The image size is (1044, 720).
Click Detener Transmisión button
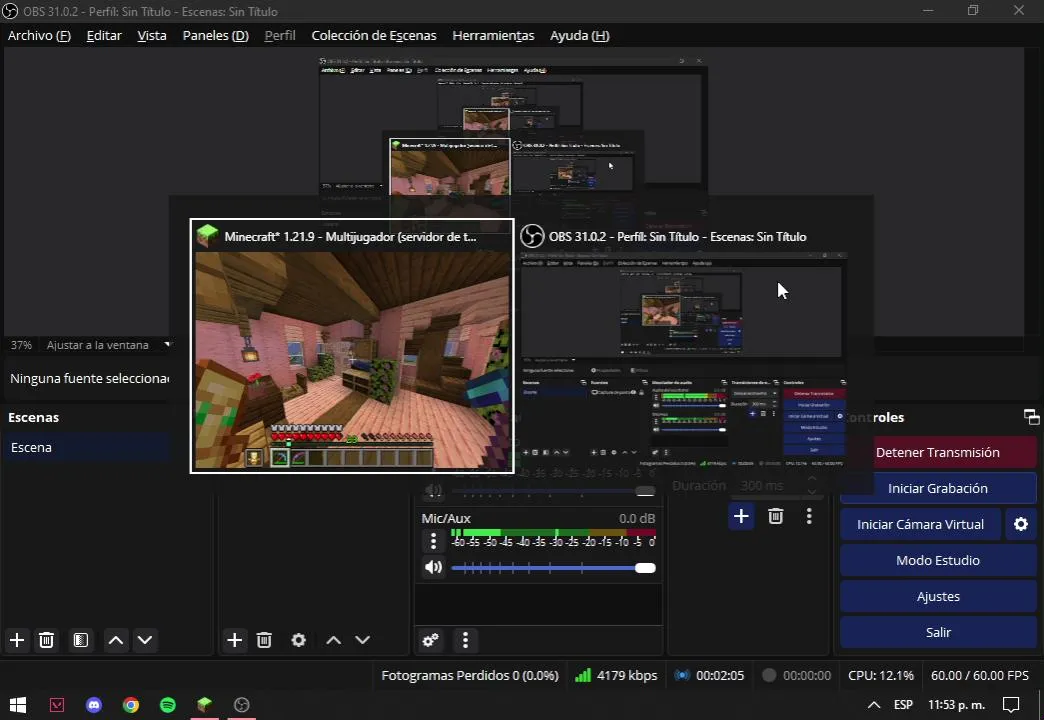tap(938, 452)
